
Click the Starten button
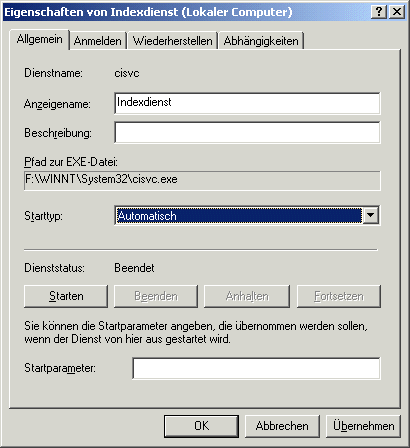coord(66,296)
